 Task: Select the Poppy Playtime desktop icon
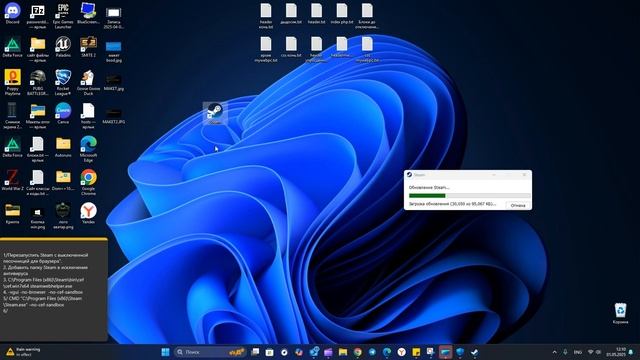tap(13, 82)
